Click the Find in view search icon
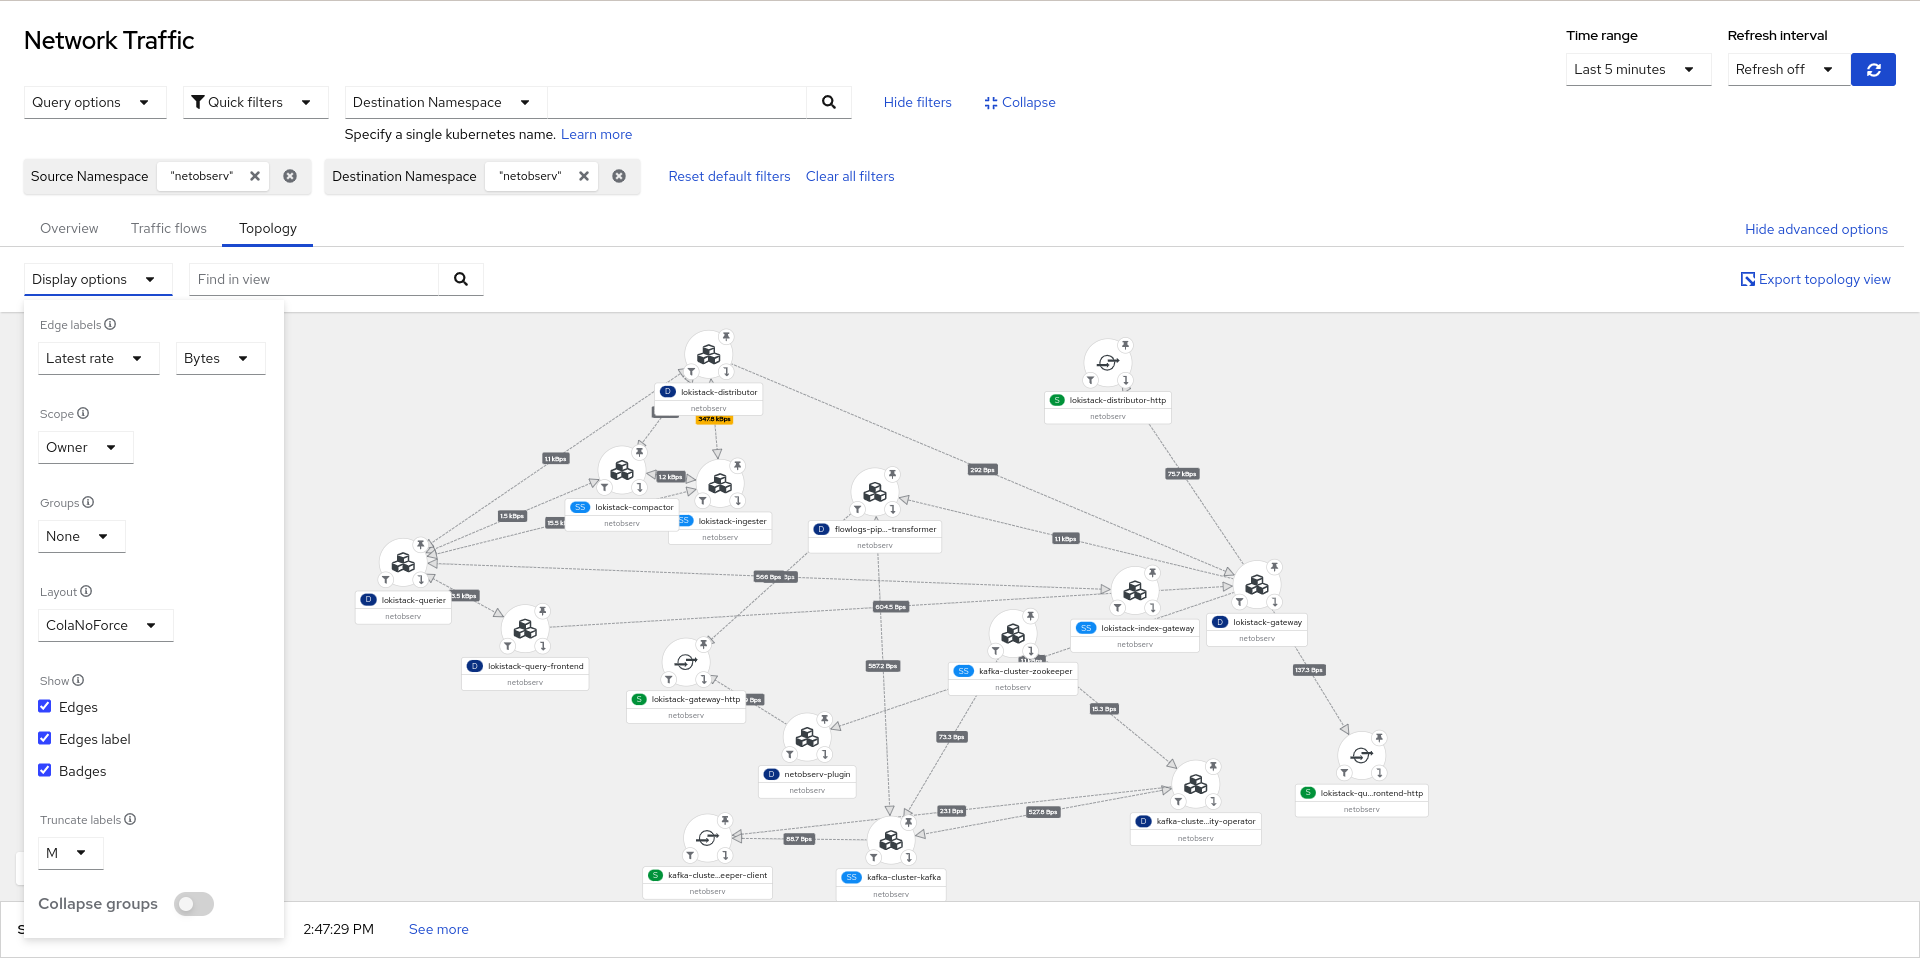The width and height of the screenshot is (1920, 958). [x=461, y=279]
